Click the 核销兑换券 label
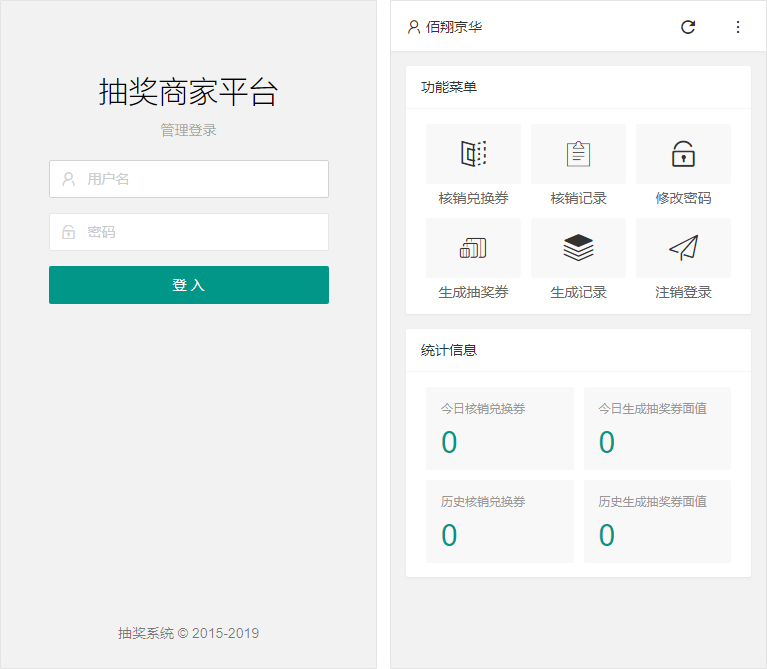Image resolution: width=767 pixels, height=669 pixels. (473, 198)
